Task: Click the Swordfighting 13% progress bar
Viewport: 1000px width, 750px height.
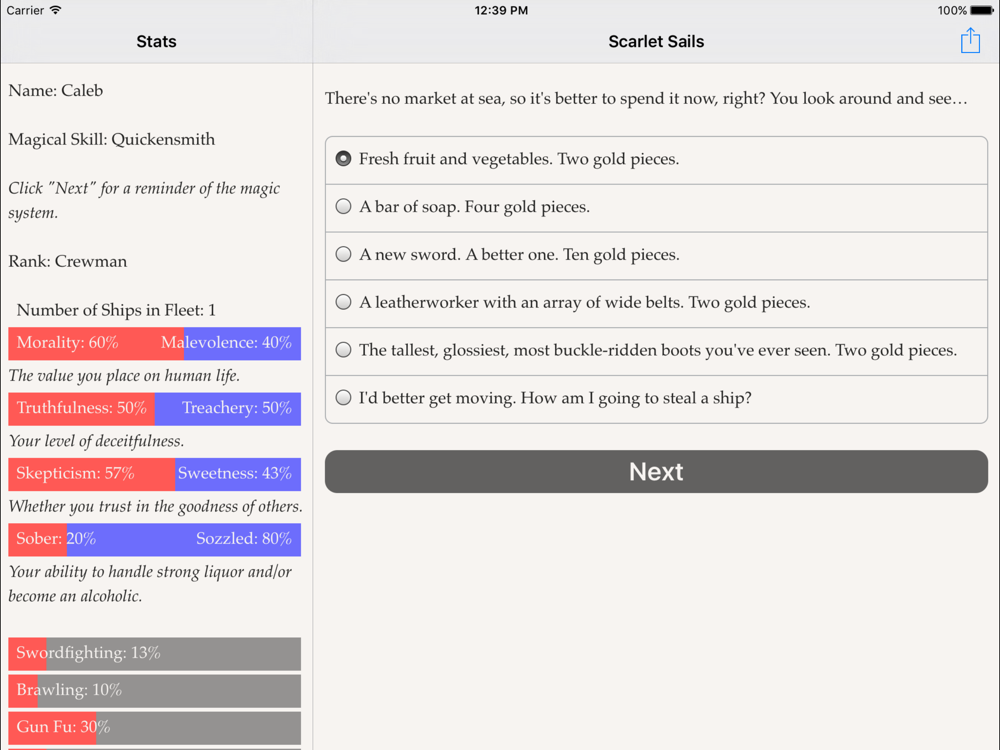Action: [154, 654]
